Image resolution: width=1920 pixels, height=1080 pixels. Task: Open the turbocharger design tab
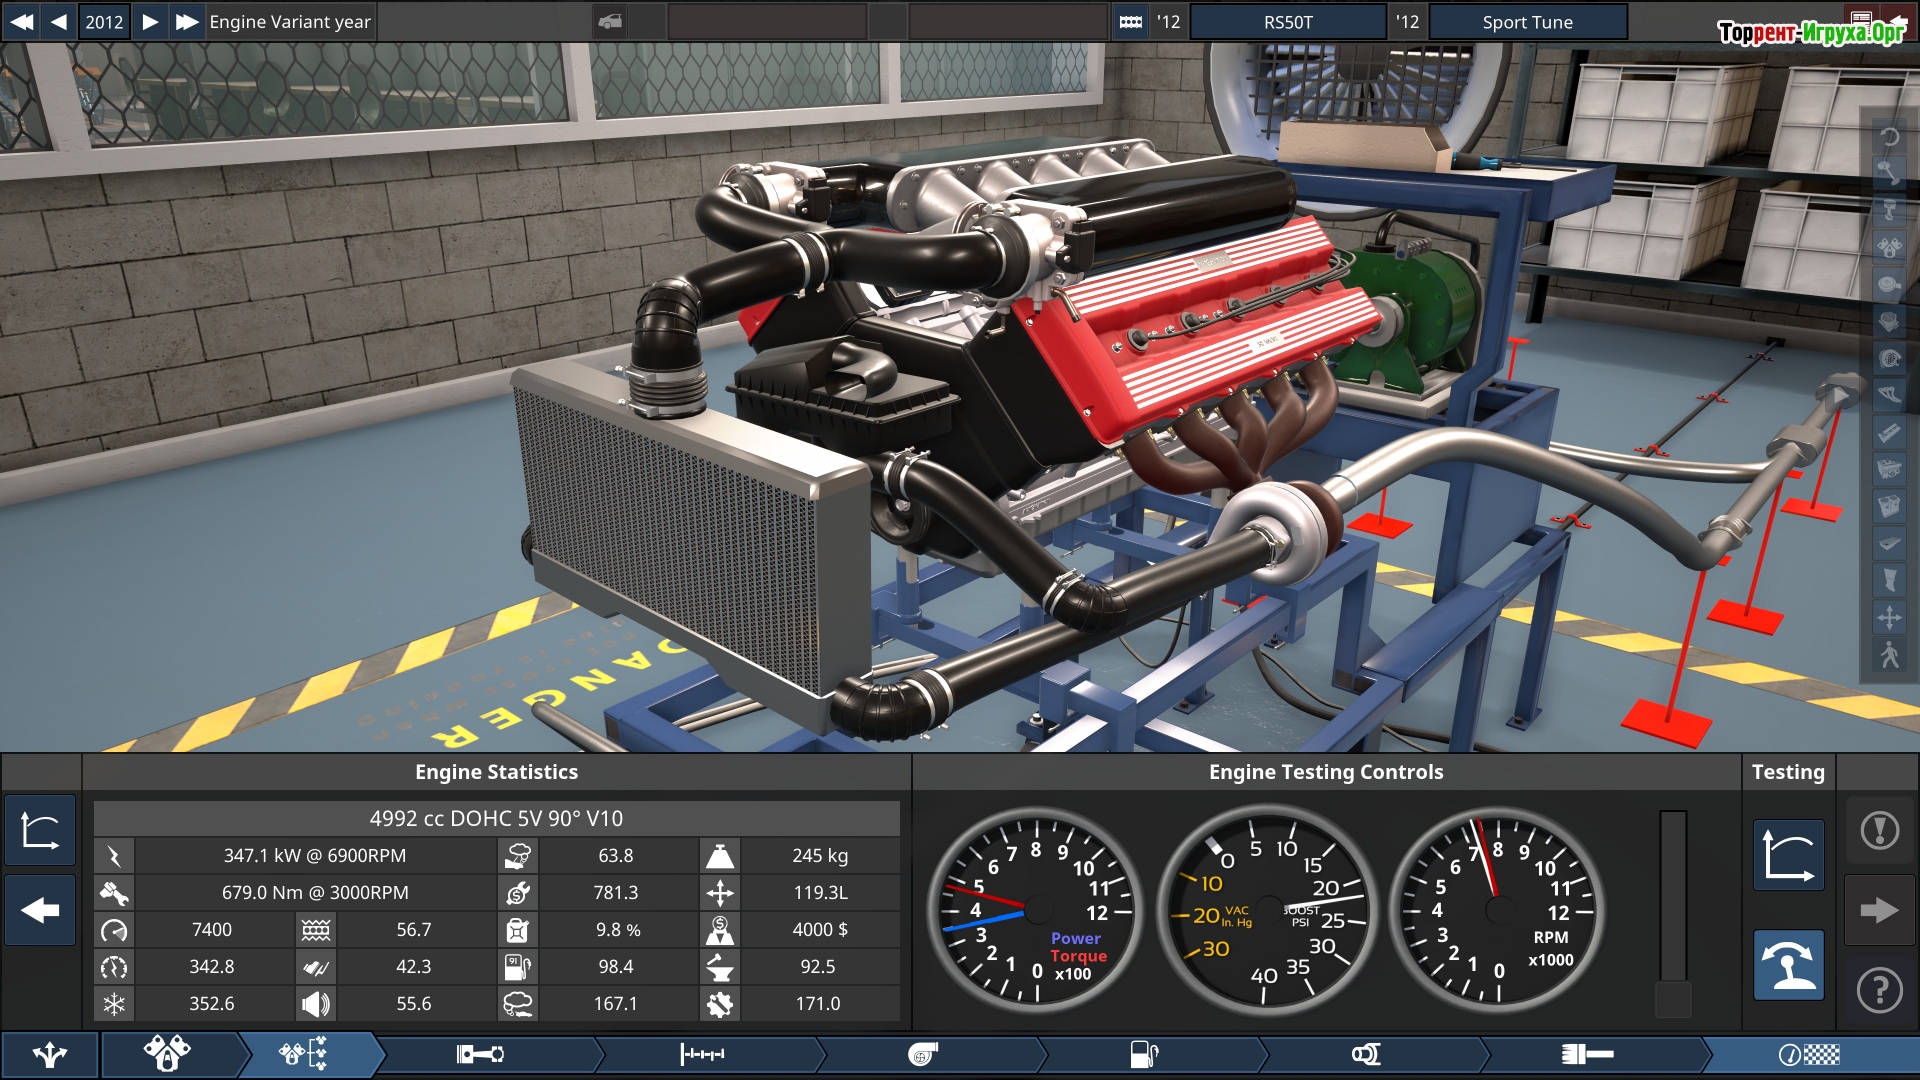(x=922, y=1054)
